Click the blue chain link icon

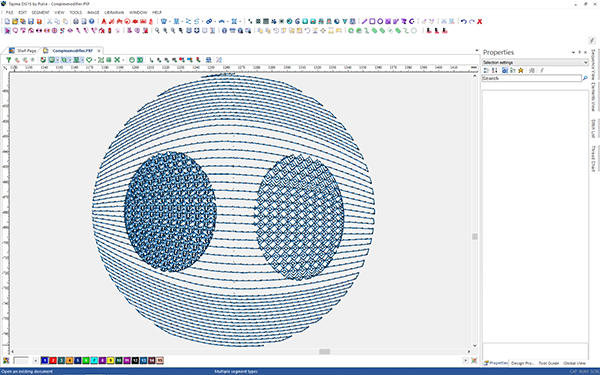209,21
